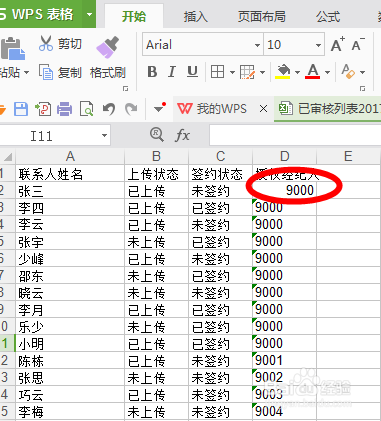Viewport: 381px width, 421px height.
Task: Open fill color dropdown arrow
Action: 297,72
